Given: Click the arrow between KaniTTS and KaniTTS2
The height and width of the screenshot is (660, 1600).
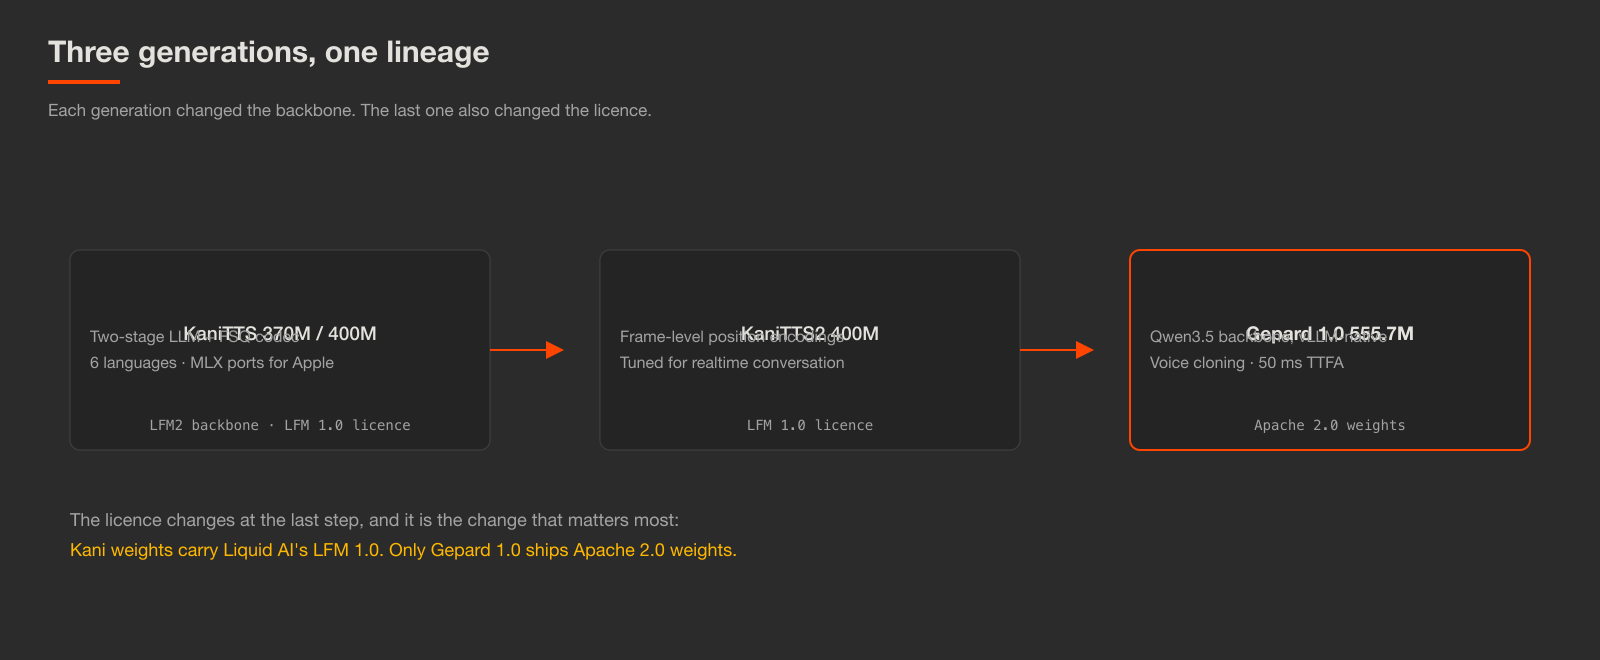Looking at the screenshot, I should tap(527, 350).
